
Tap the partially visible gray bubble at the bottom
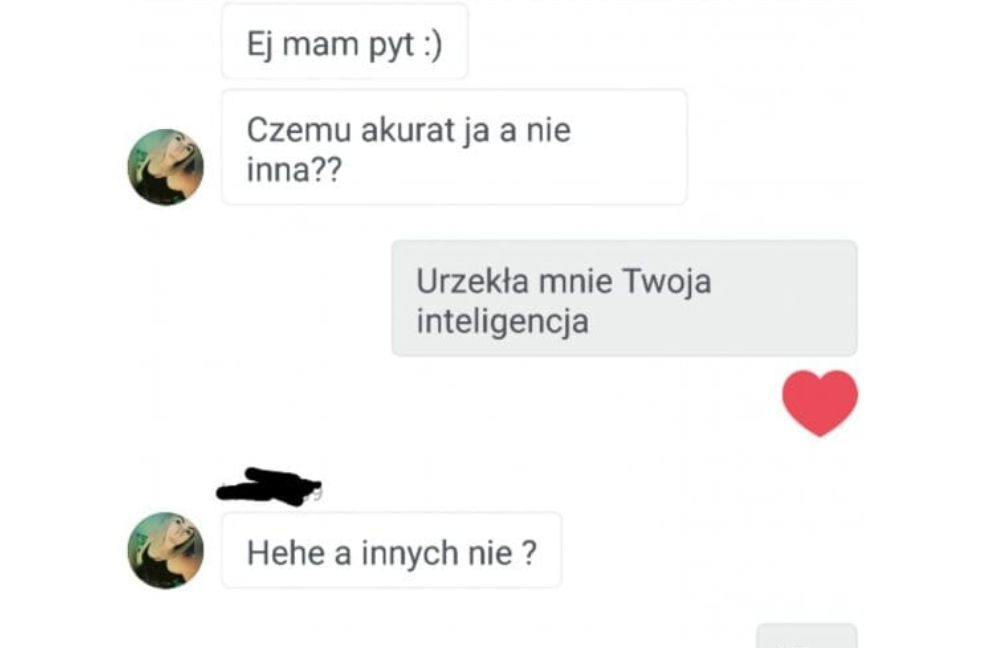pyautogui.click(x=806, y=636)
